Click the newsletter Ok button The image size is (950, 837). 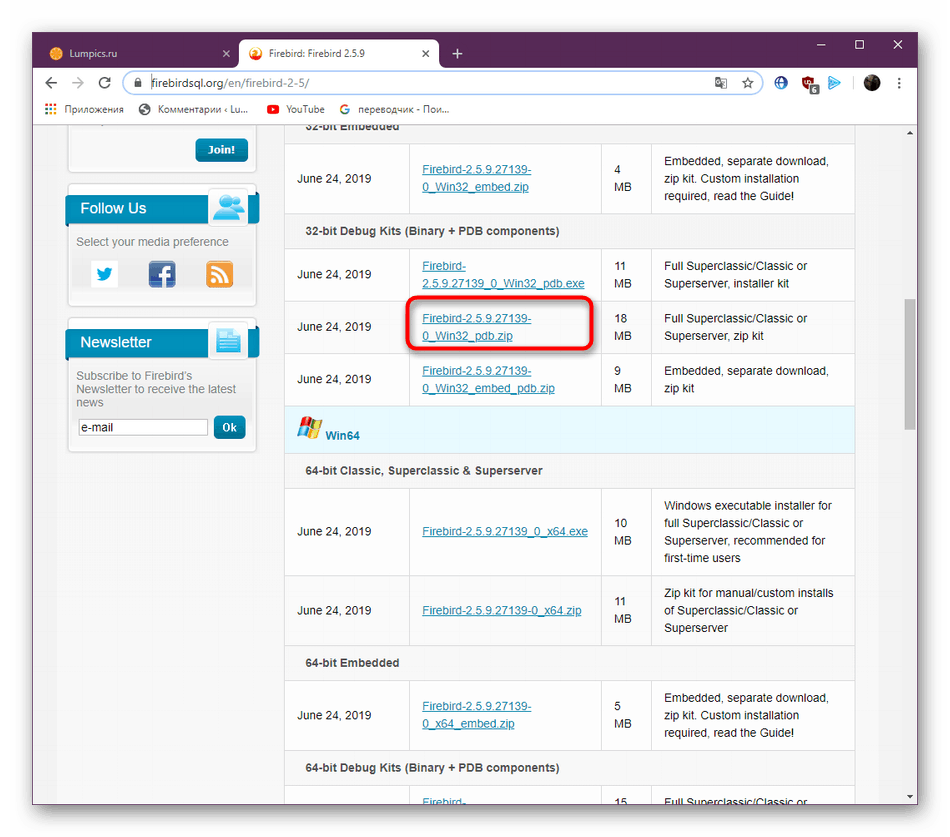[229, 427]
